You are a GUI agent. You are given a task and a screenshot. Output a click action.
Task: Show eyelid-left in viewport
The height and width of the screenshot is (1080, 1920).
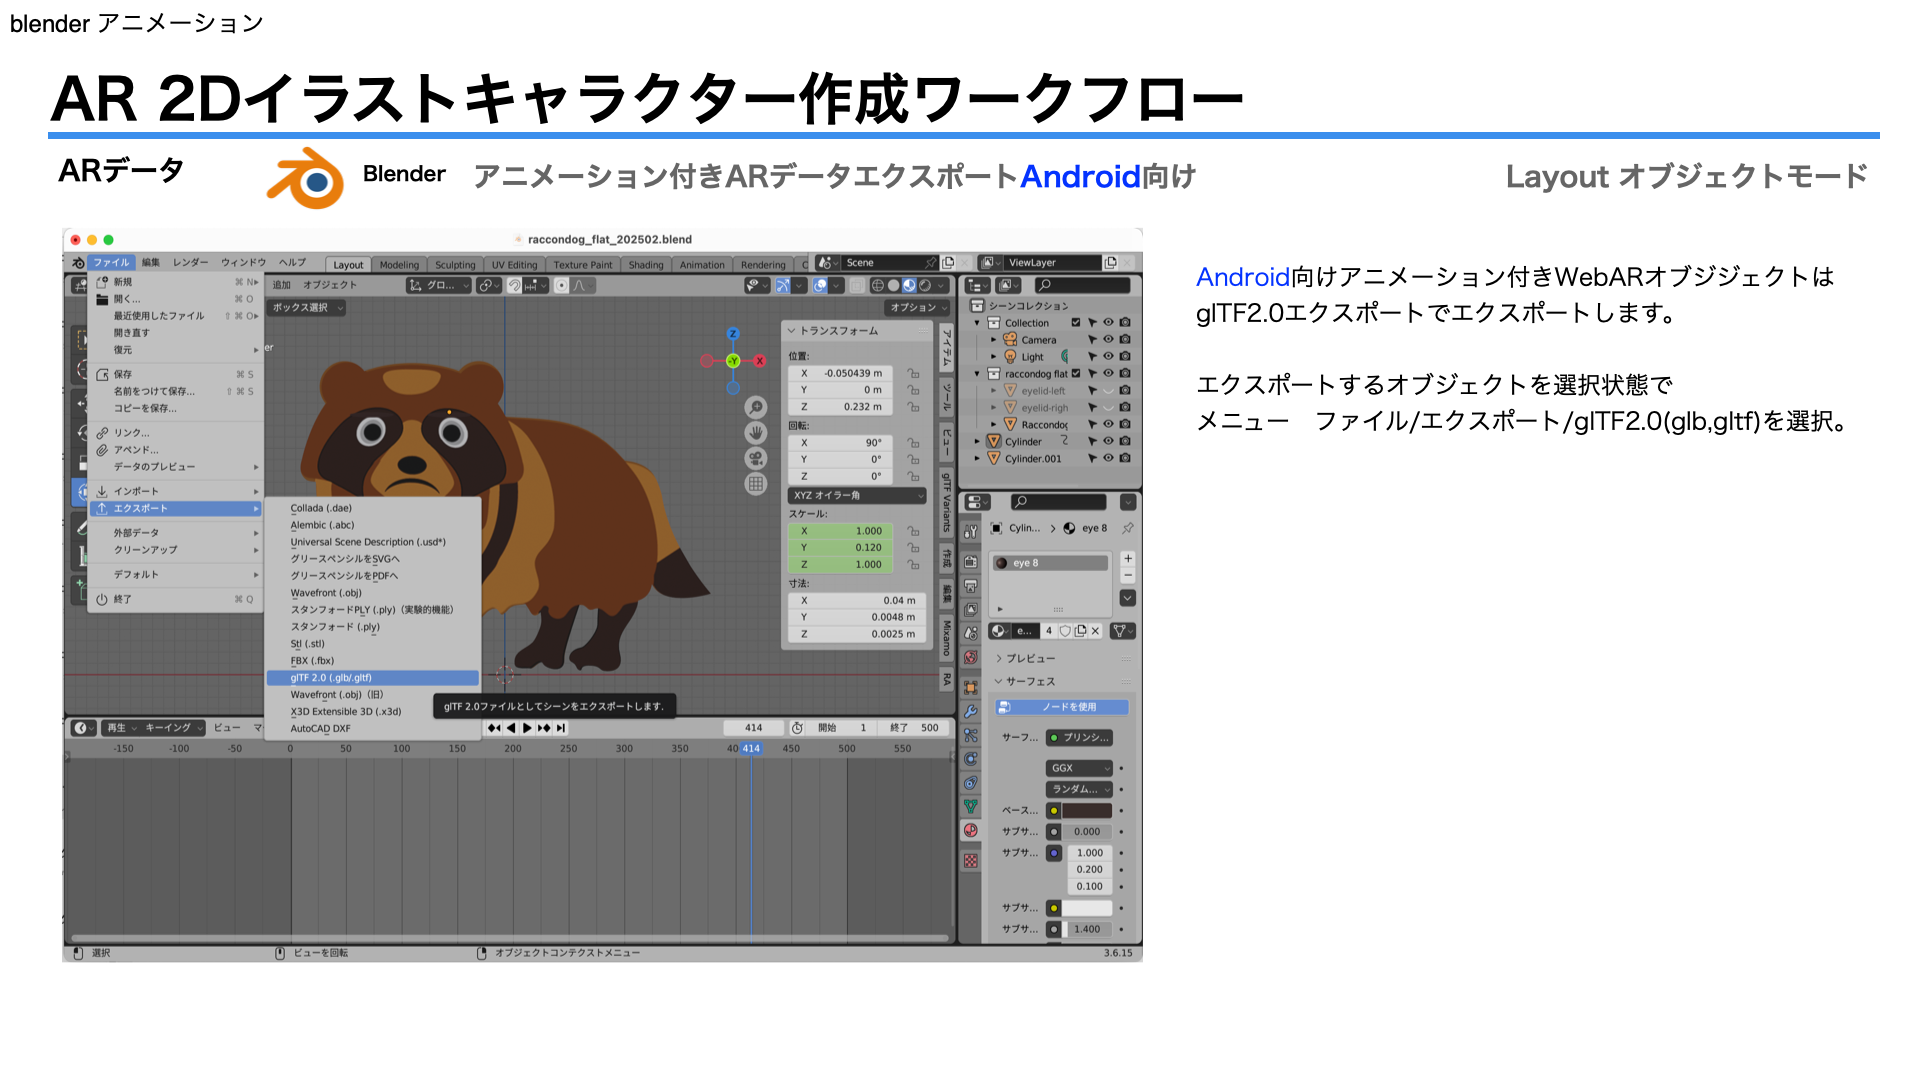(1108, 391)
